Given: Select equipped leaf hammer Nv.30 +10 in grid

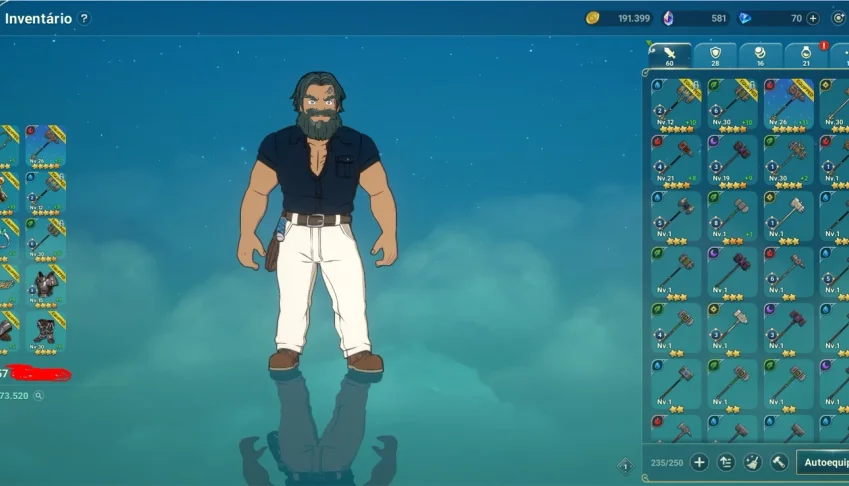Looking at the screenshot, I should click(x=732, y=105).
